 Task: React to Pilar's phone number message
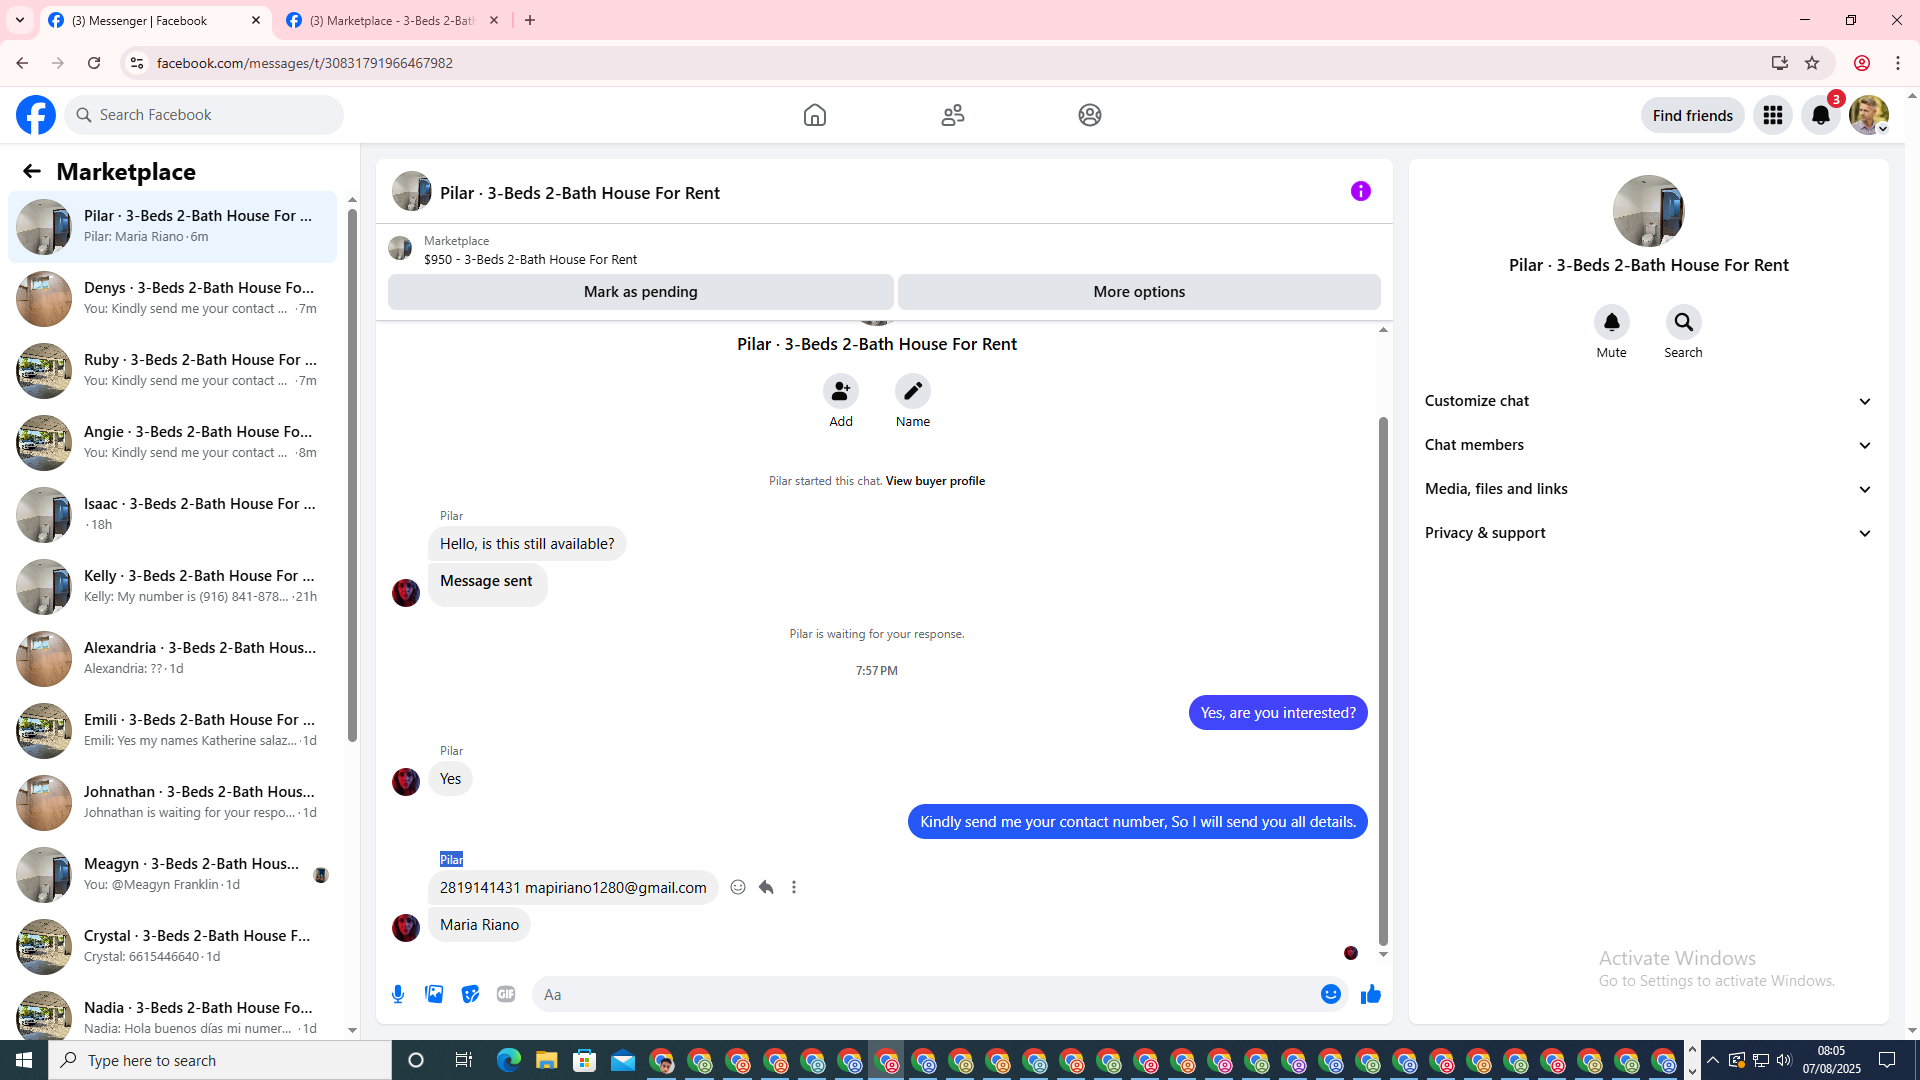pos(738,887)
